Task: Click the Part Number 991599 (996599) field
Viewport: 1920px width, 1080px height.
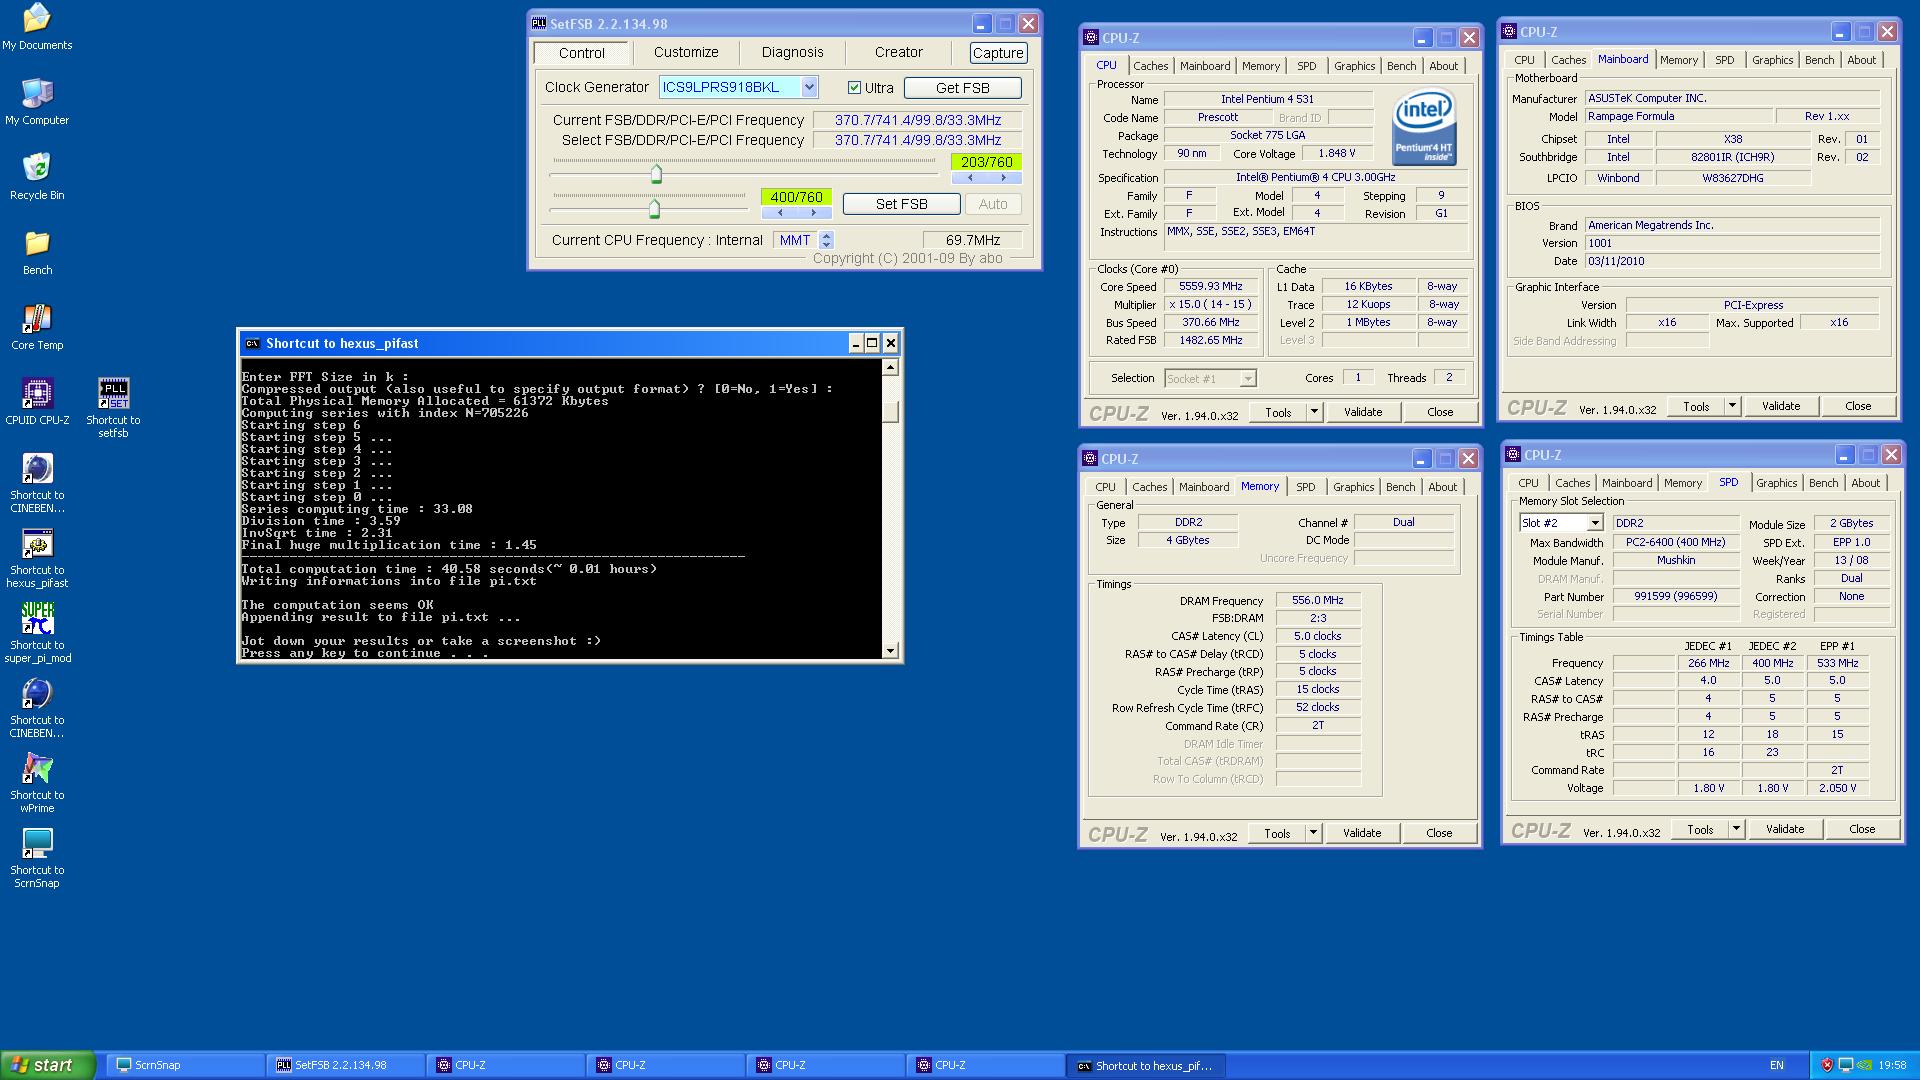Action: click(1675, 596)
